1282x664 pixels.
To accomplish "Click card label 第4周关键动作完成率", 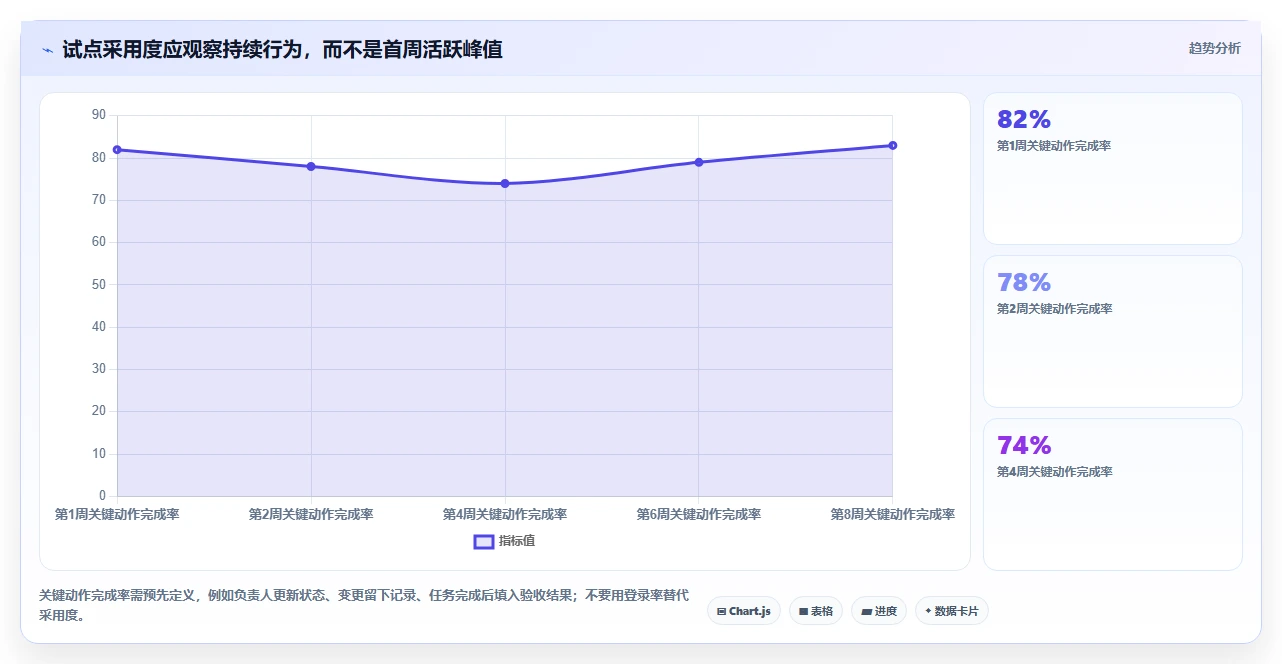I will click(1054, 472).
